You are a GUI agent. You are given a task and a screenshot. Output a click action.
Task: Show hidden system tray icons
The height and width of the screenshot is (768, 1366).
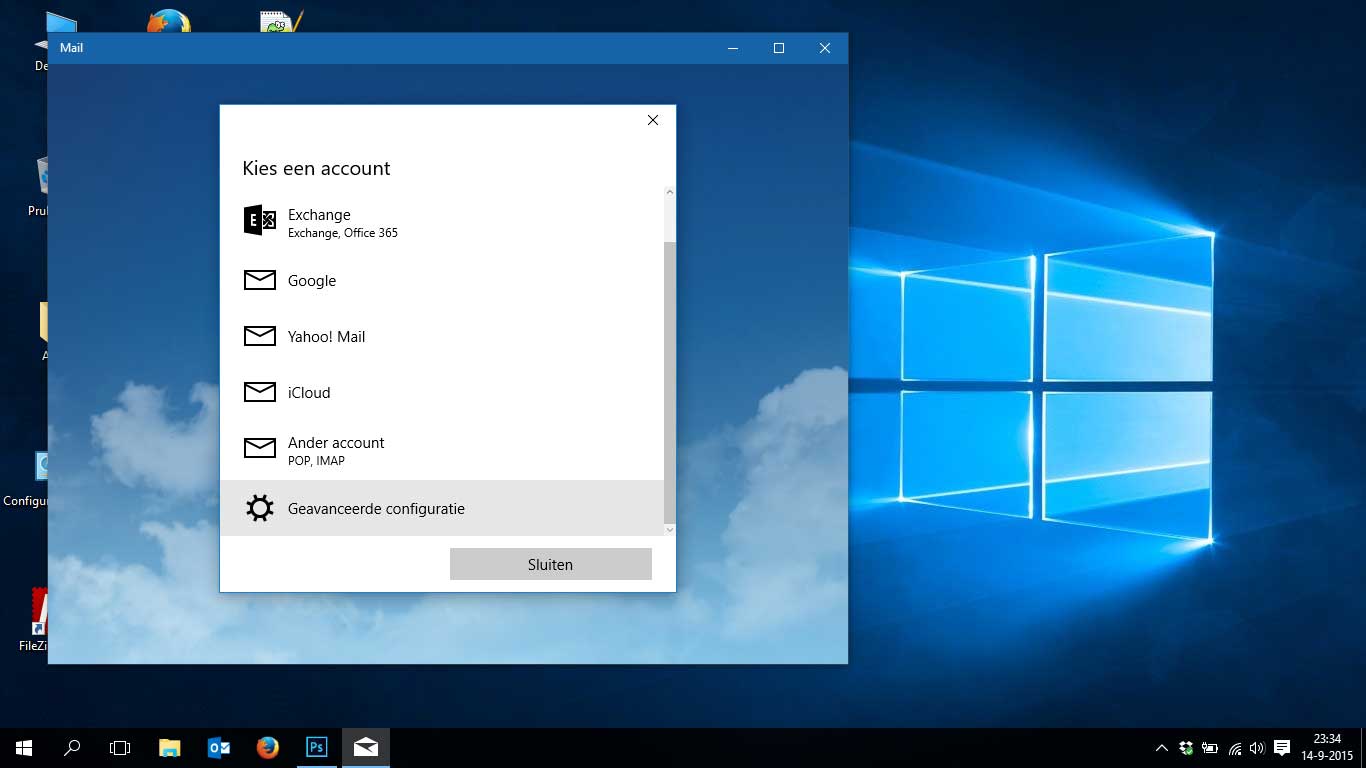tap(1161, 748)
